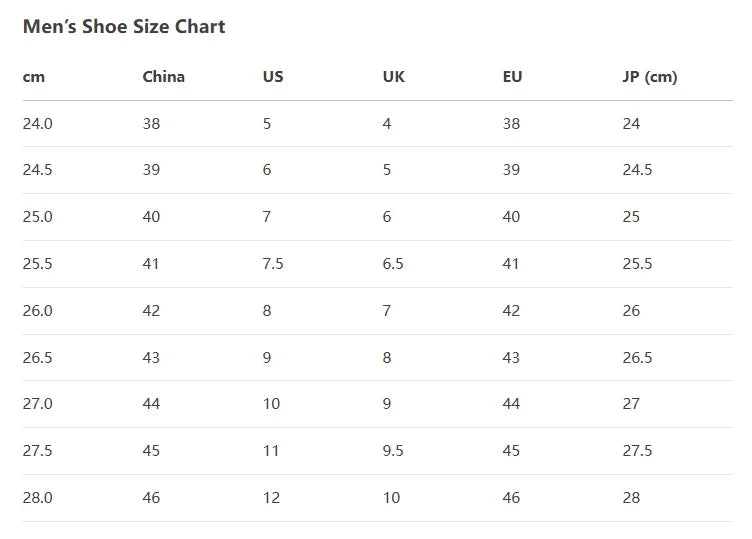The width and height of the screenshot is (752, 539).
Task: Select the 24.0 cm row value
Action: (37, 124)
